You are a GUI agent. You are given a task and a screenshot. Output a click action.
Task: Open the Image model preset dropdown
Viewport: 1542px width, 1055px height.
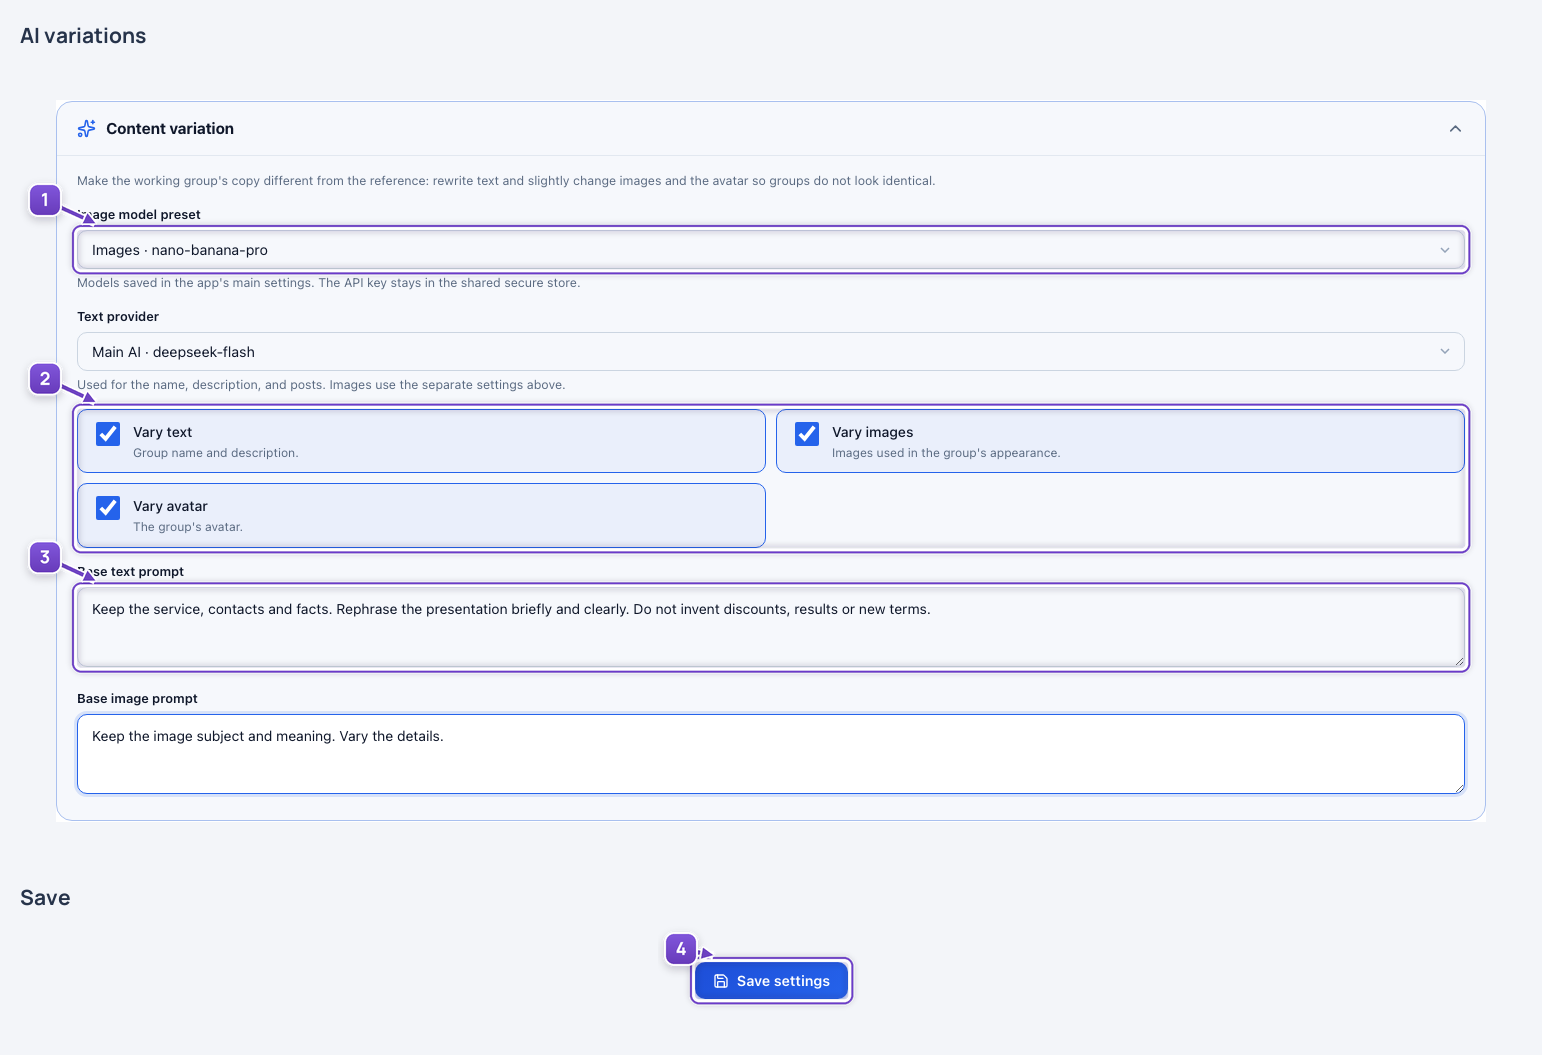pyautogui.click(x=770, y=250)
